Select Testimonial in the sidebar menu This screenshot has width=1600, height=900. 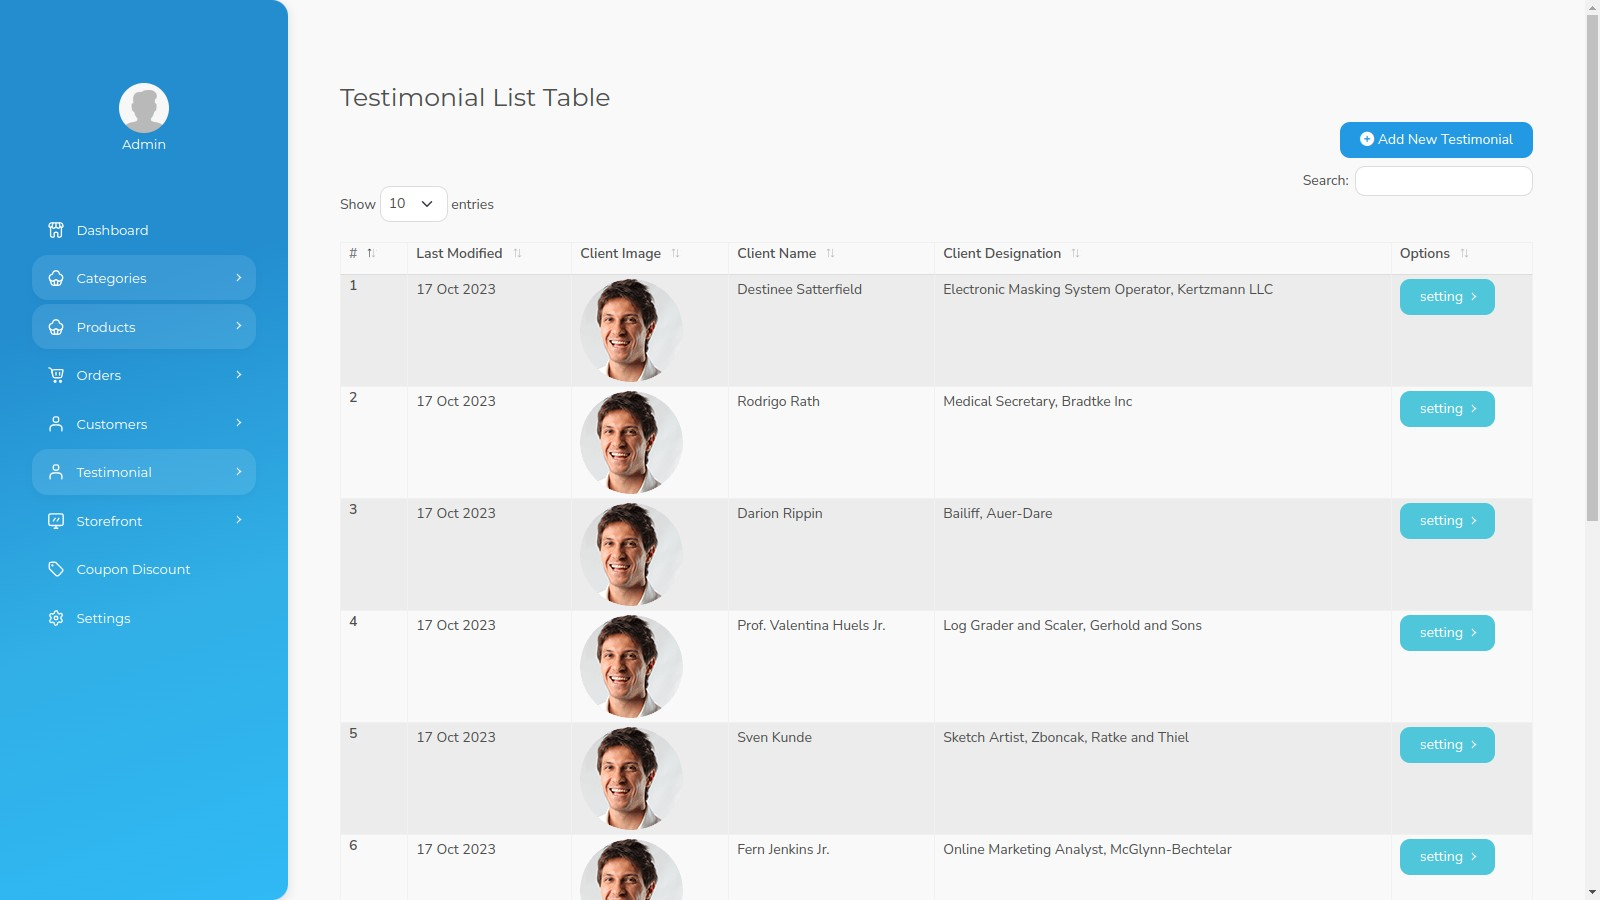(x=114, y=472)
